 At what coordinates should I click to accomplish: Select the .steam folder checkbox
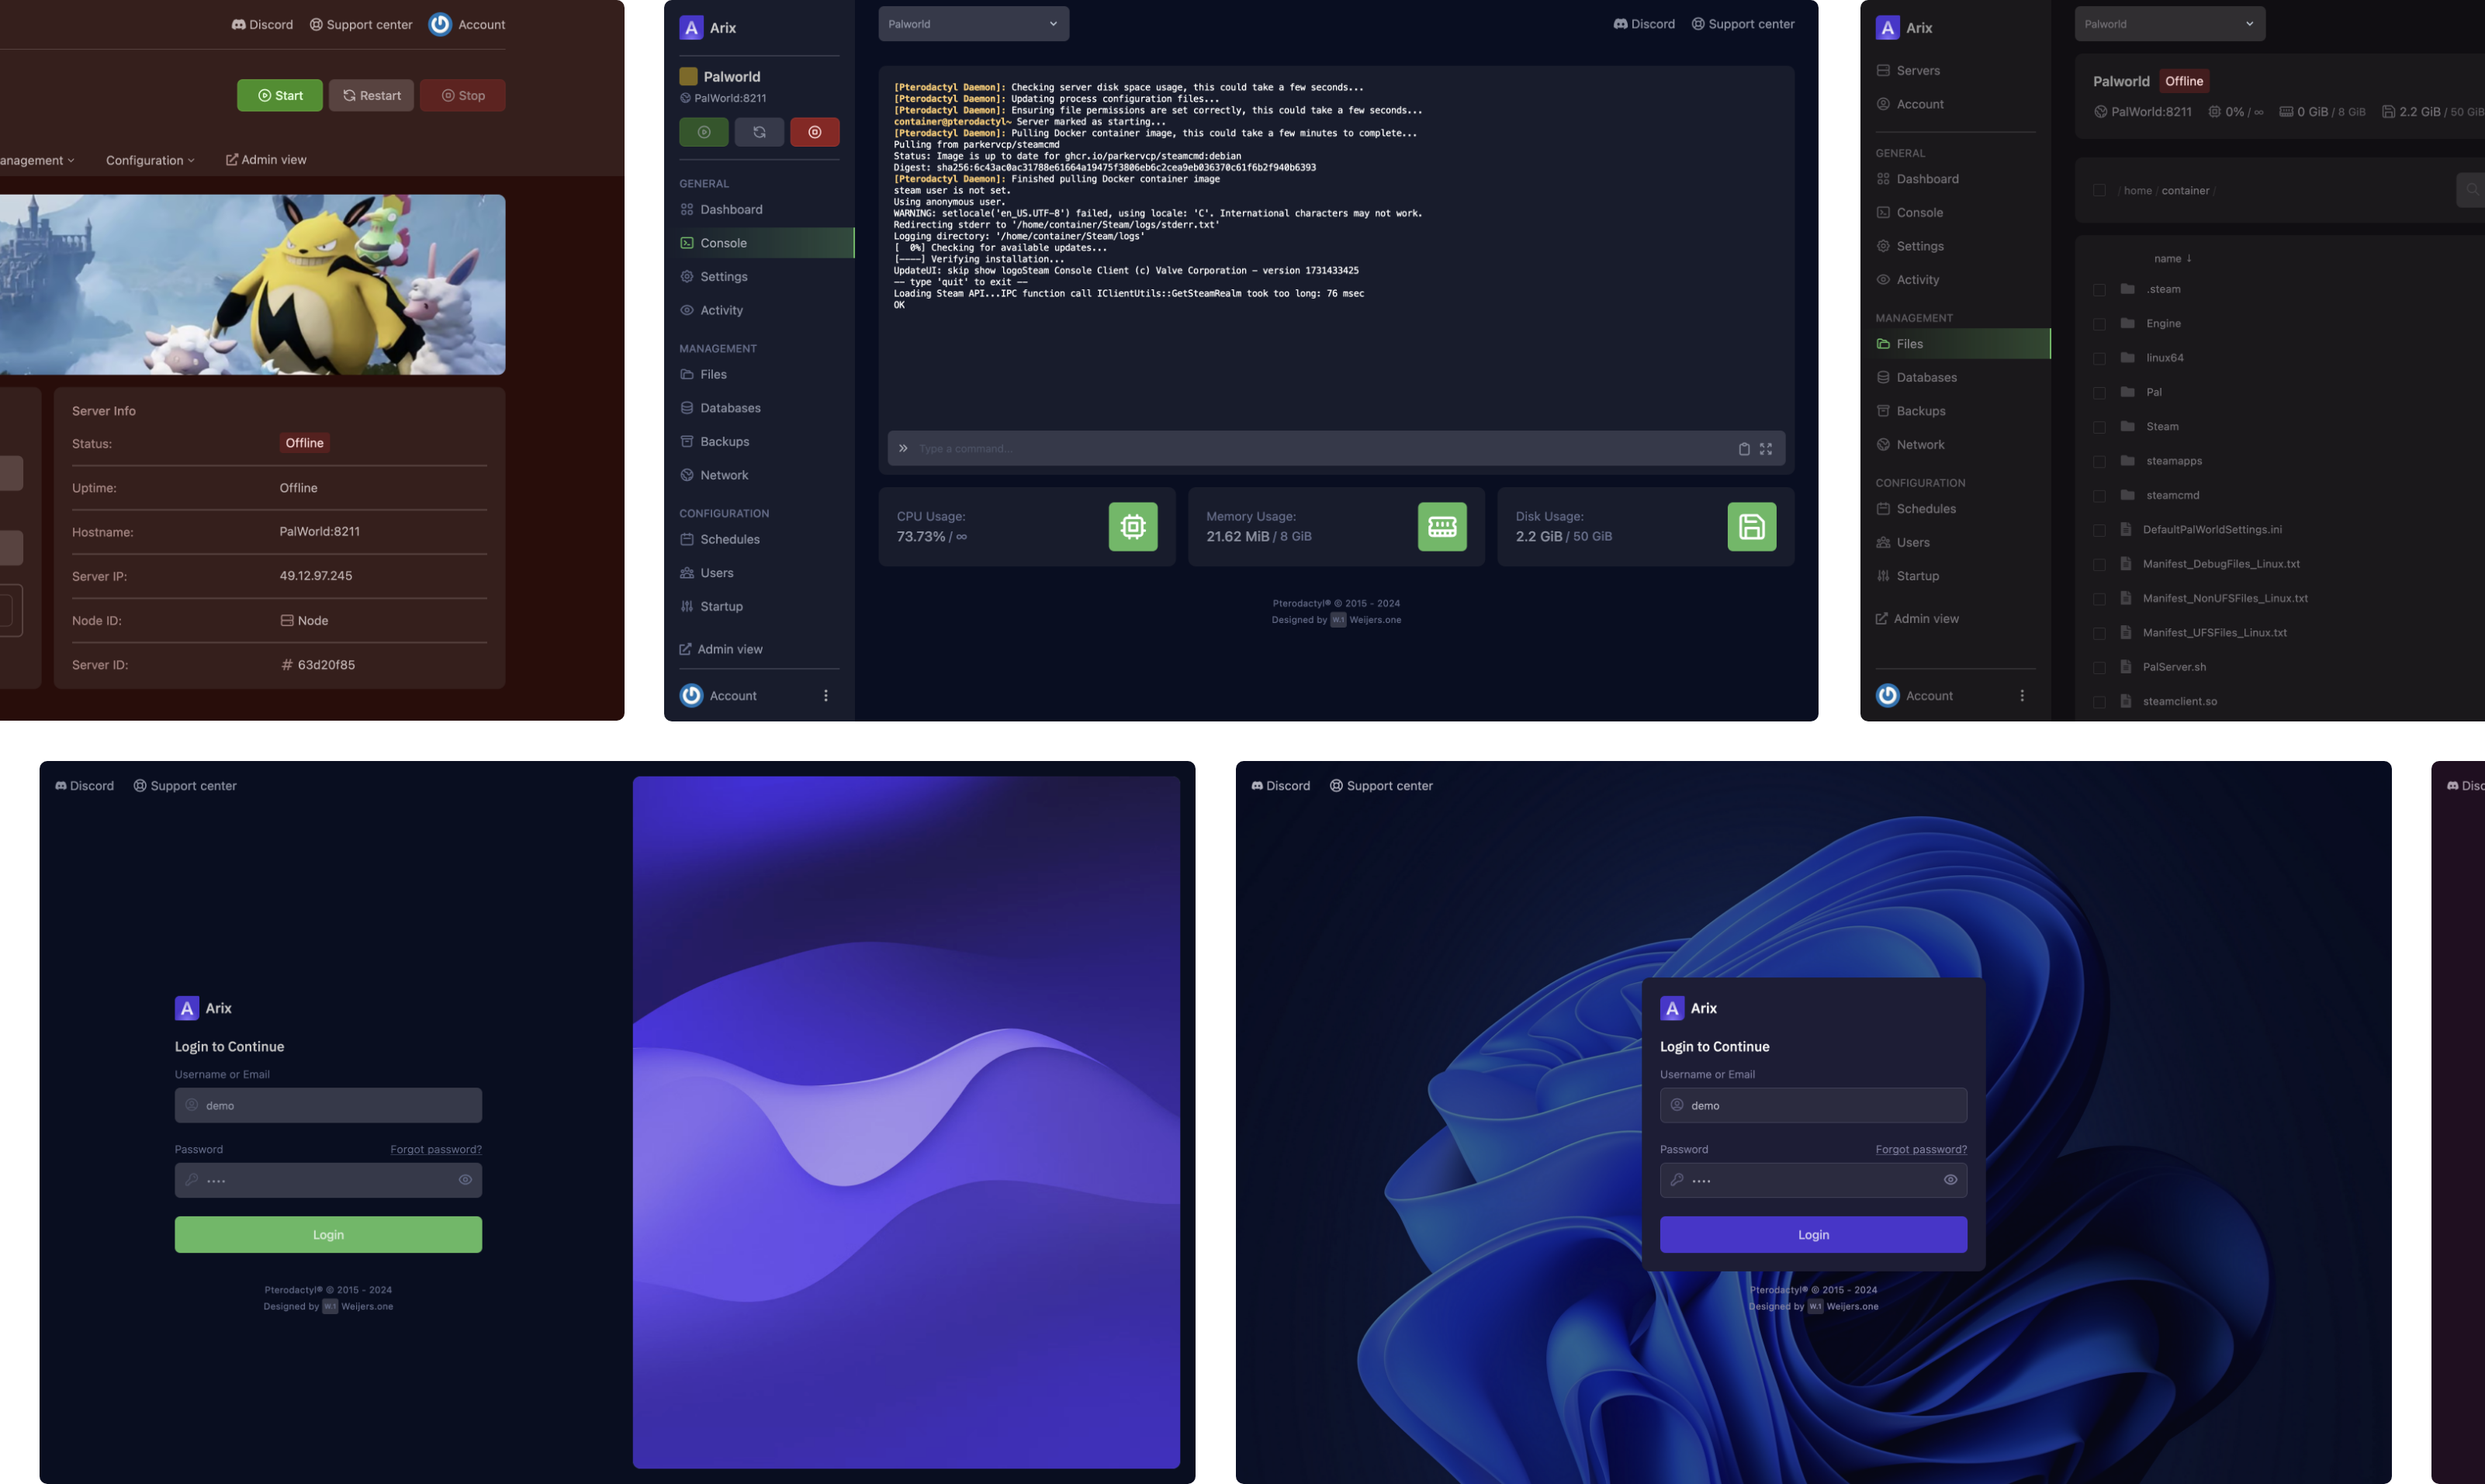pyautogui.click(x=2100, y=289)
